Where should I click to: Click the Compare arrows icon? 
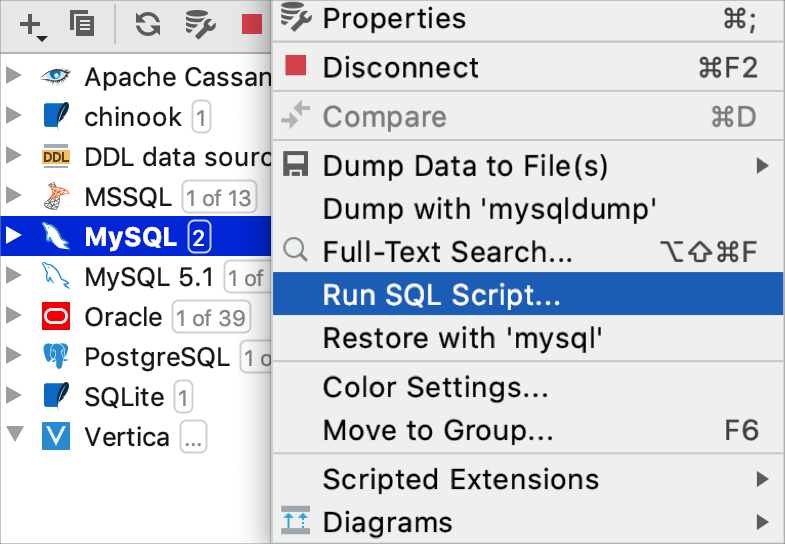pyautogui.click(x=295, y=115)
